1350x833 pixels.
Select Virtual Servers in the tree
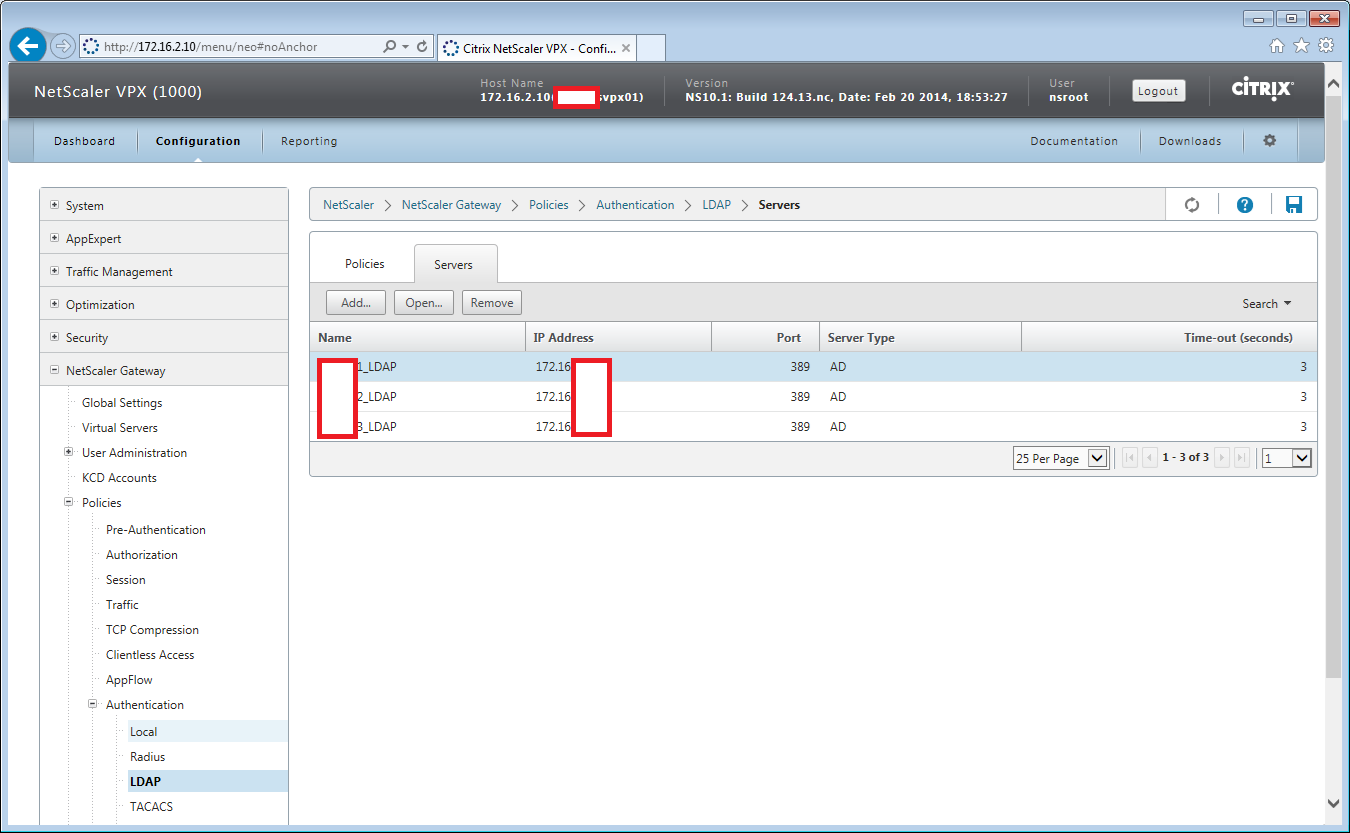click(120, 428)
